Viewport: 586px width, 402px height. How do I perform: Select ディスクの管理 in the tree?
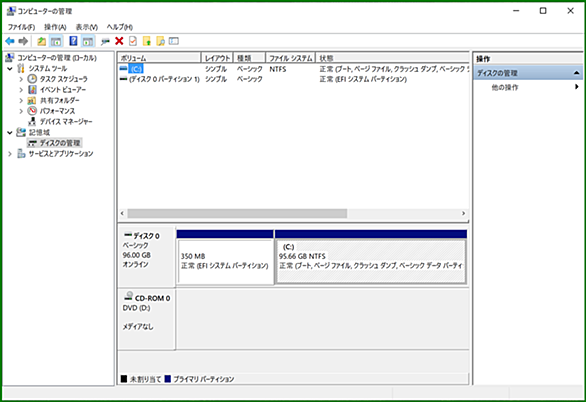click(x=60, y=143)
